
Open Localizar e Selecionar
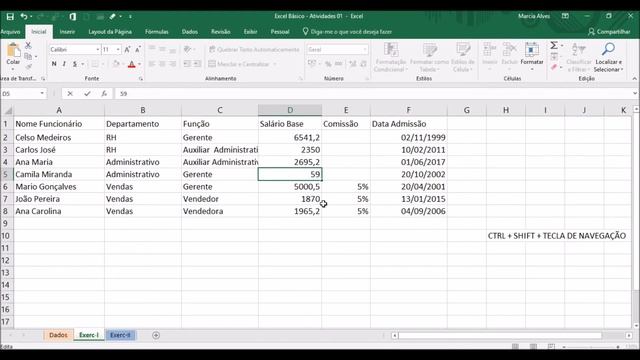608,57
